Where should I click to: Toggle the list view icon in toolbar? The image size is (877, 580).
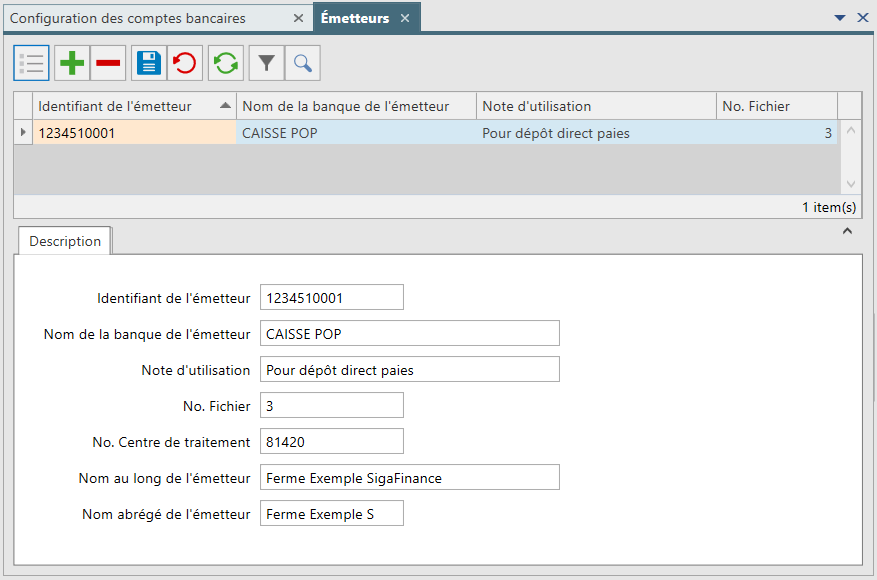[x=31, y=63]
